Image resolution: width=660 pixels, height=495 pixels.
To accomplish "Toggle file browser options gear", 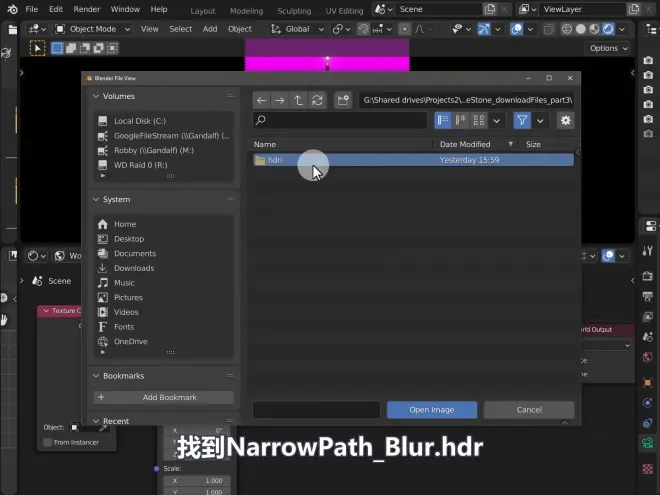I will tap(566, 120).
